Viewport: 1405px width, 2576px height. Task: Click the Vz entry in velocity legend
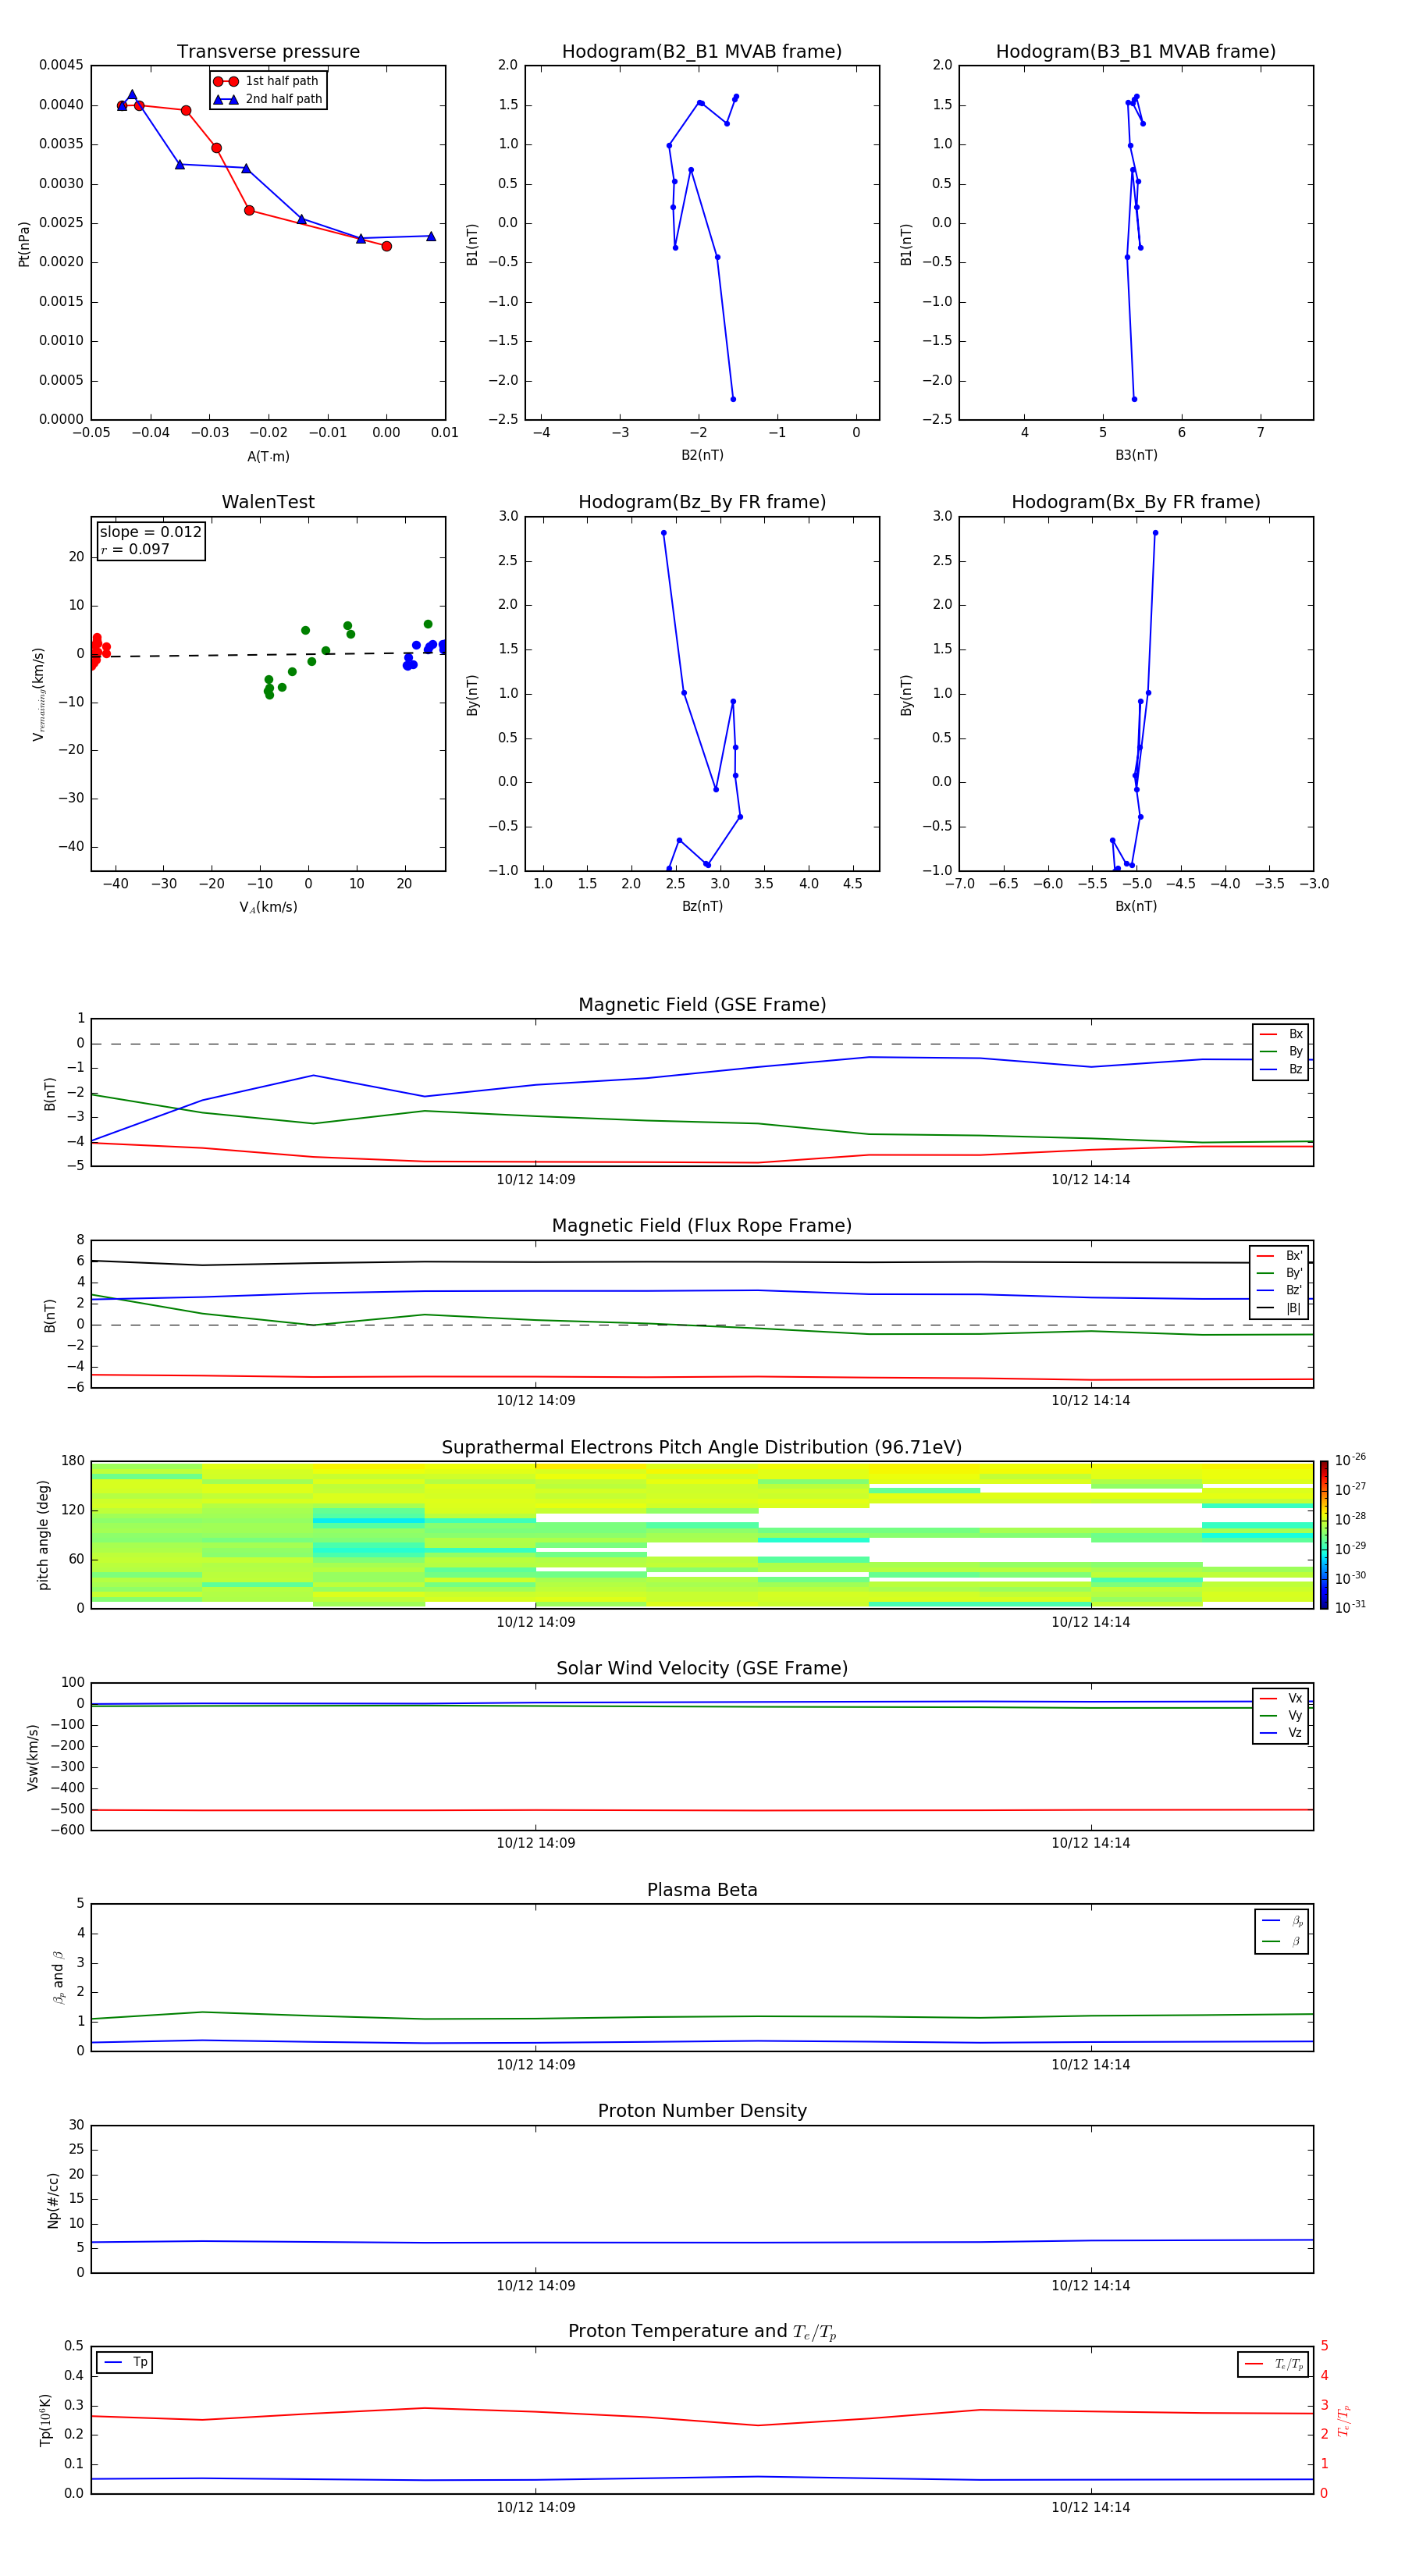pos(1281,1733)
